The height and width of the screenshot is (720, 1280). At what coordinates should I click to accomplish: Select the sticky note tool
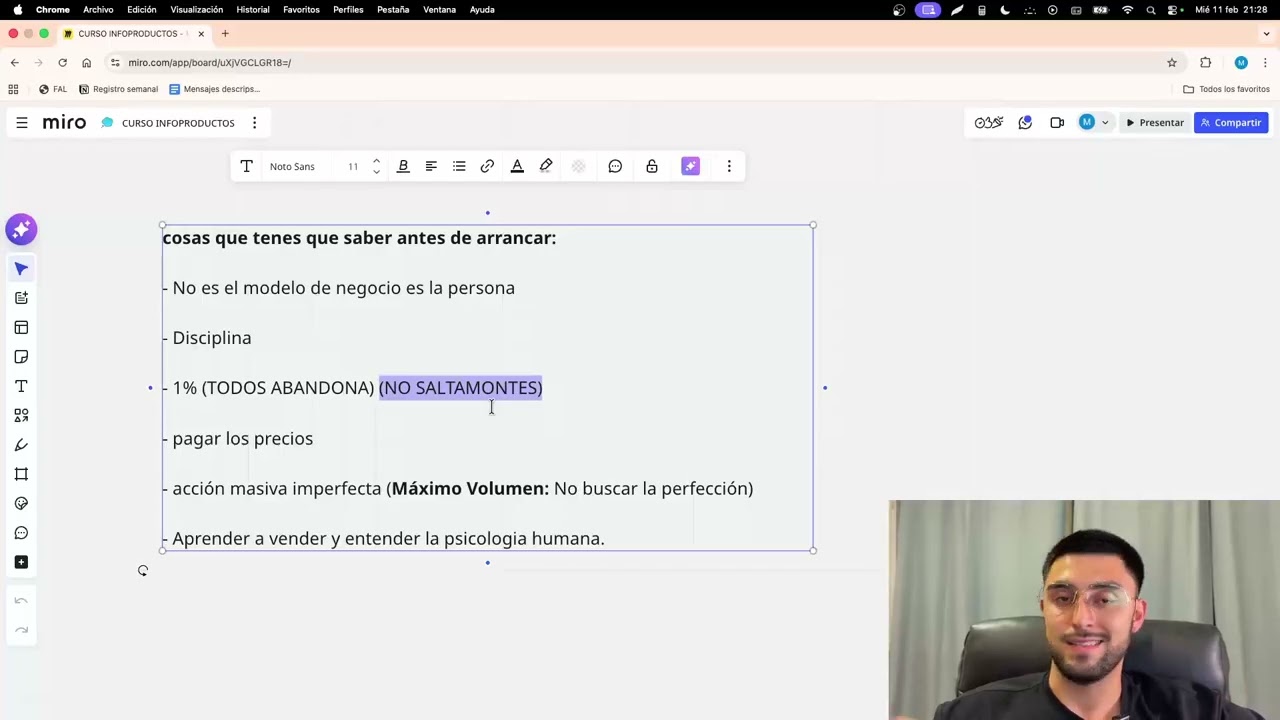21,357
